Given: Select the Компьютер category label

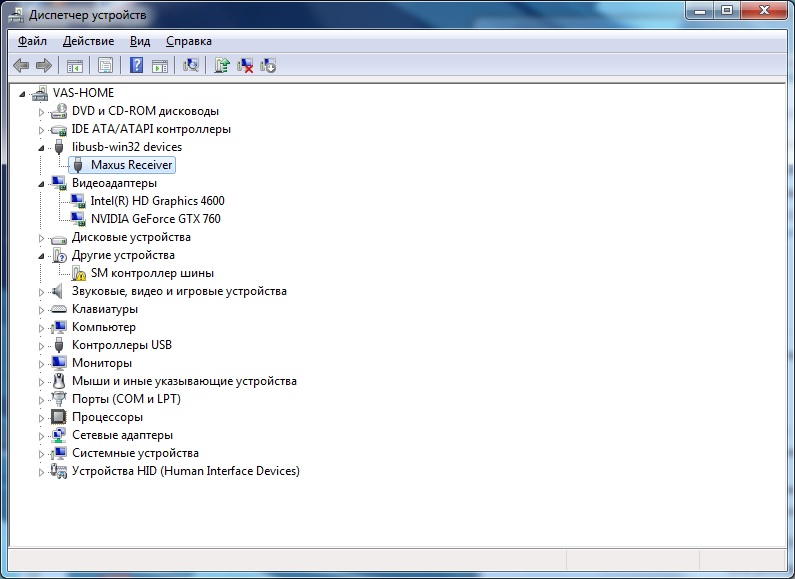Looking at the screenshot, I should (x=104, y=327).
